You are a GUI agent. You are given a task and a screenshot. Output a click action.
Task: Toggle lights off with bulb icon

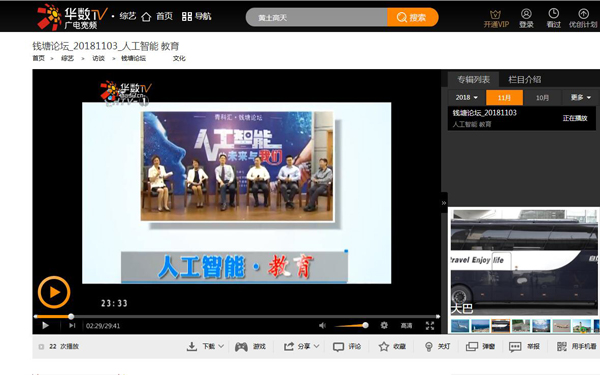pos(429,347)
